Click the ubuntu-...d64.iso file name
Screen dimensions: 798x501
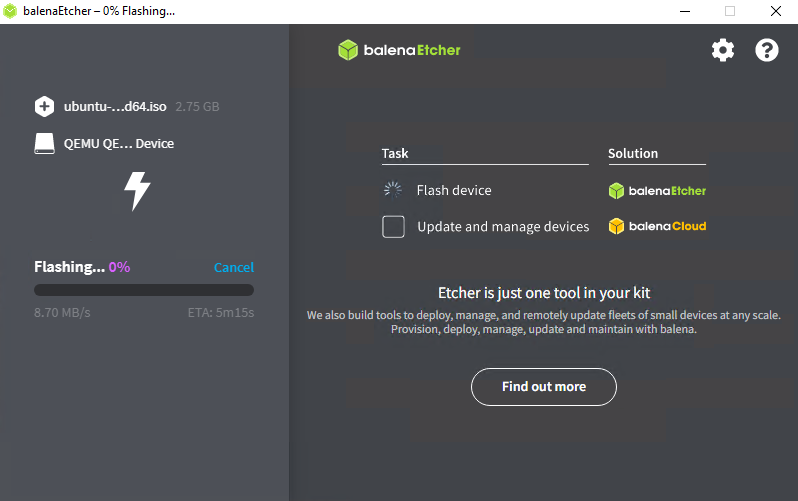point(115,106)
